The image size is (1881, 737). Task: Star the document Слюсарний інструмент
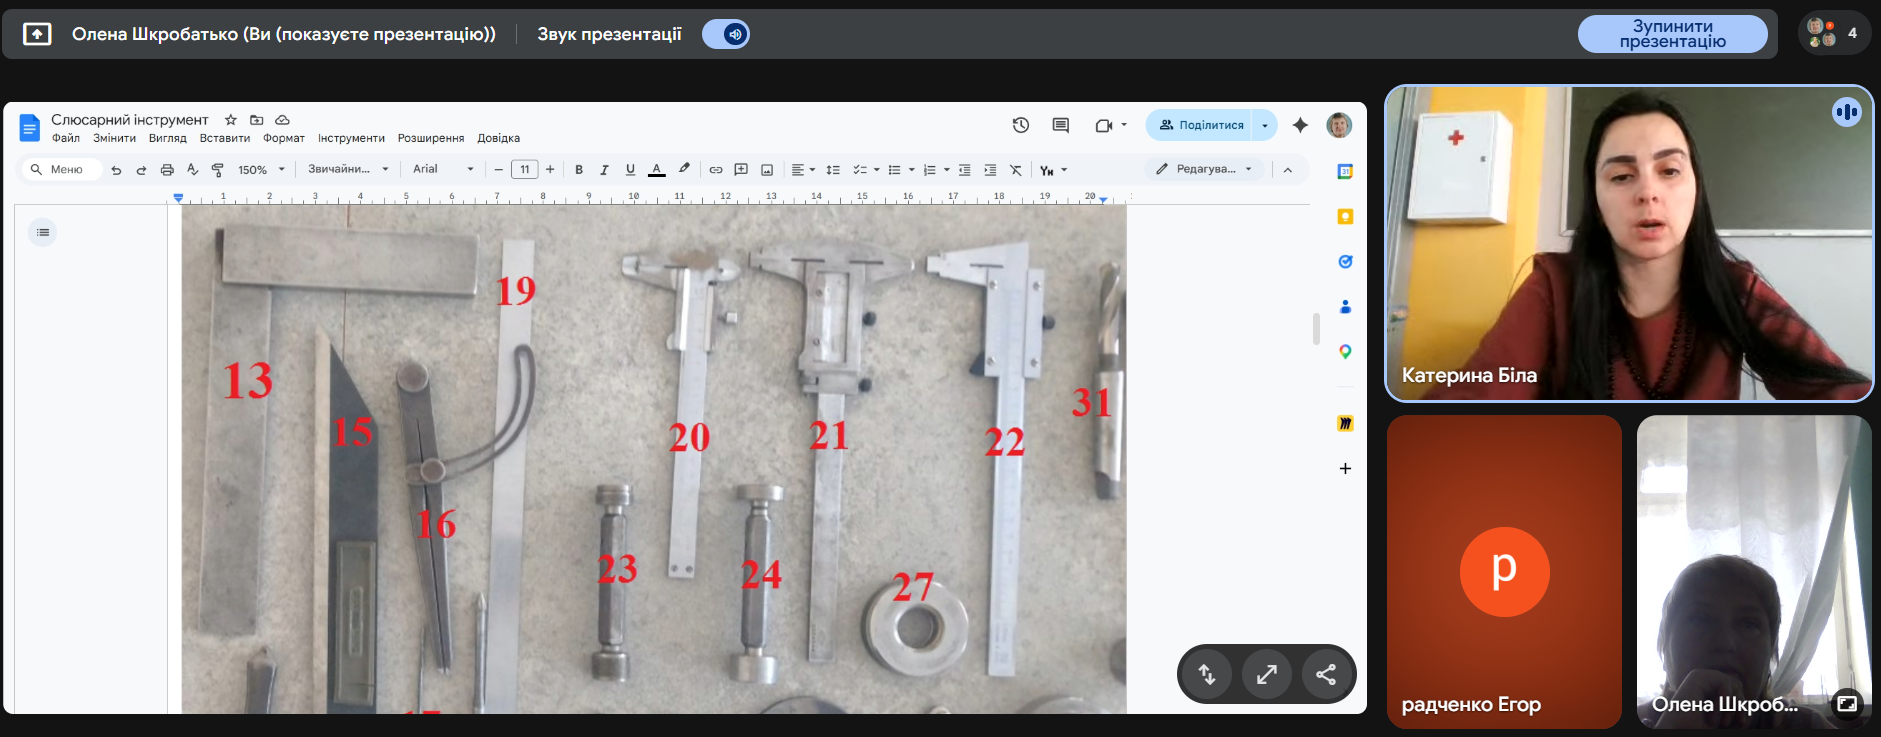point(231,120)
